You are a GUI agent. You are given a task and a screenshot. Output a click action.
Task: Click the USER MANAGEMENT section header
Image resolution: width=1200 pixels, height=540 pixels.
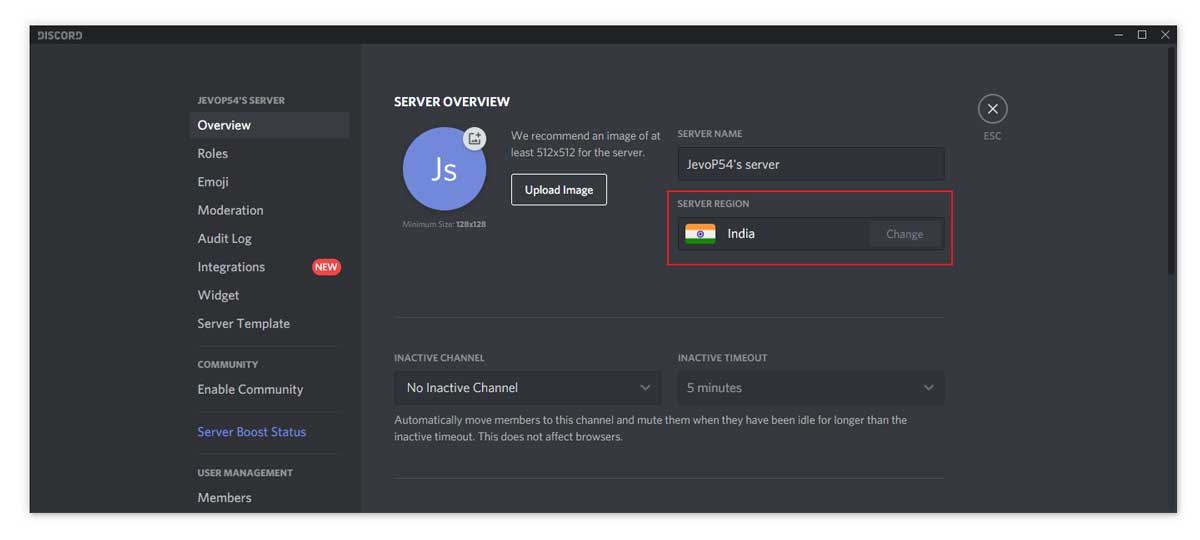(x=245, y=473)
